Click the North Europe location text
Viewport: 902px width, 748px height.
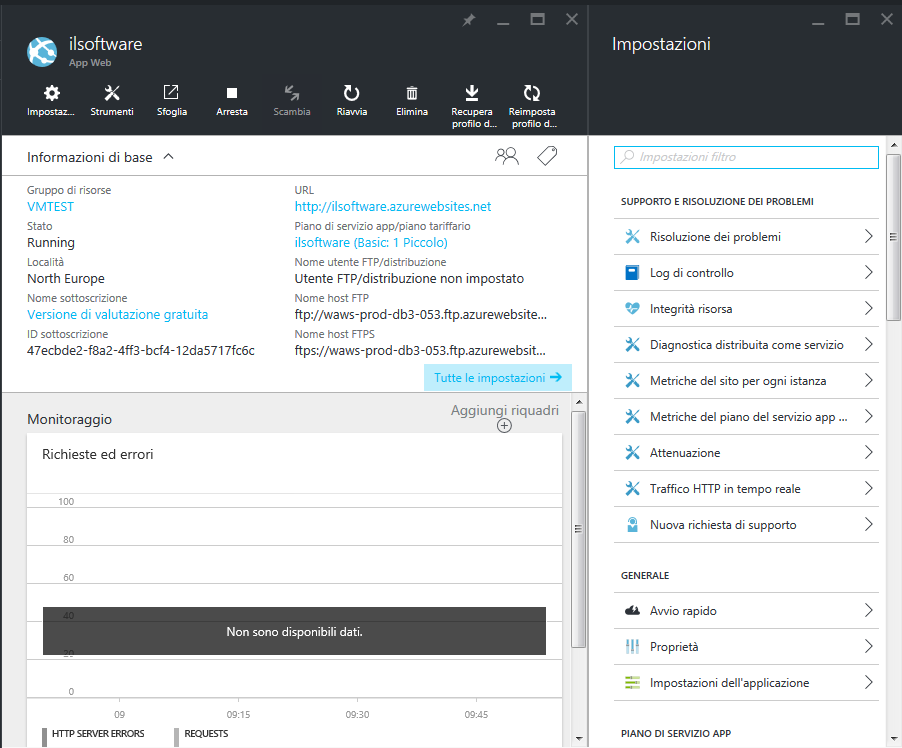pyautogui.click(x=66, y=278)
